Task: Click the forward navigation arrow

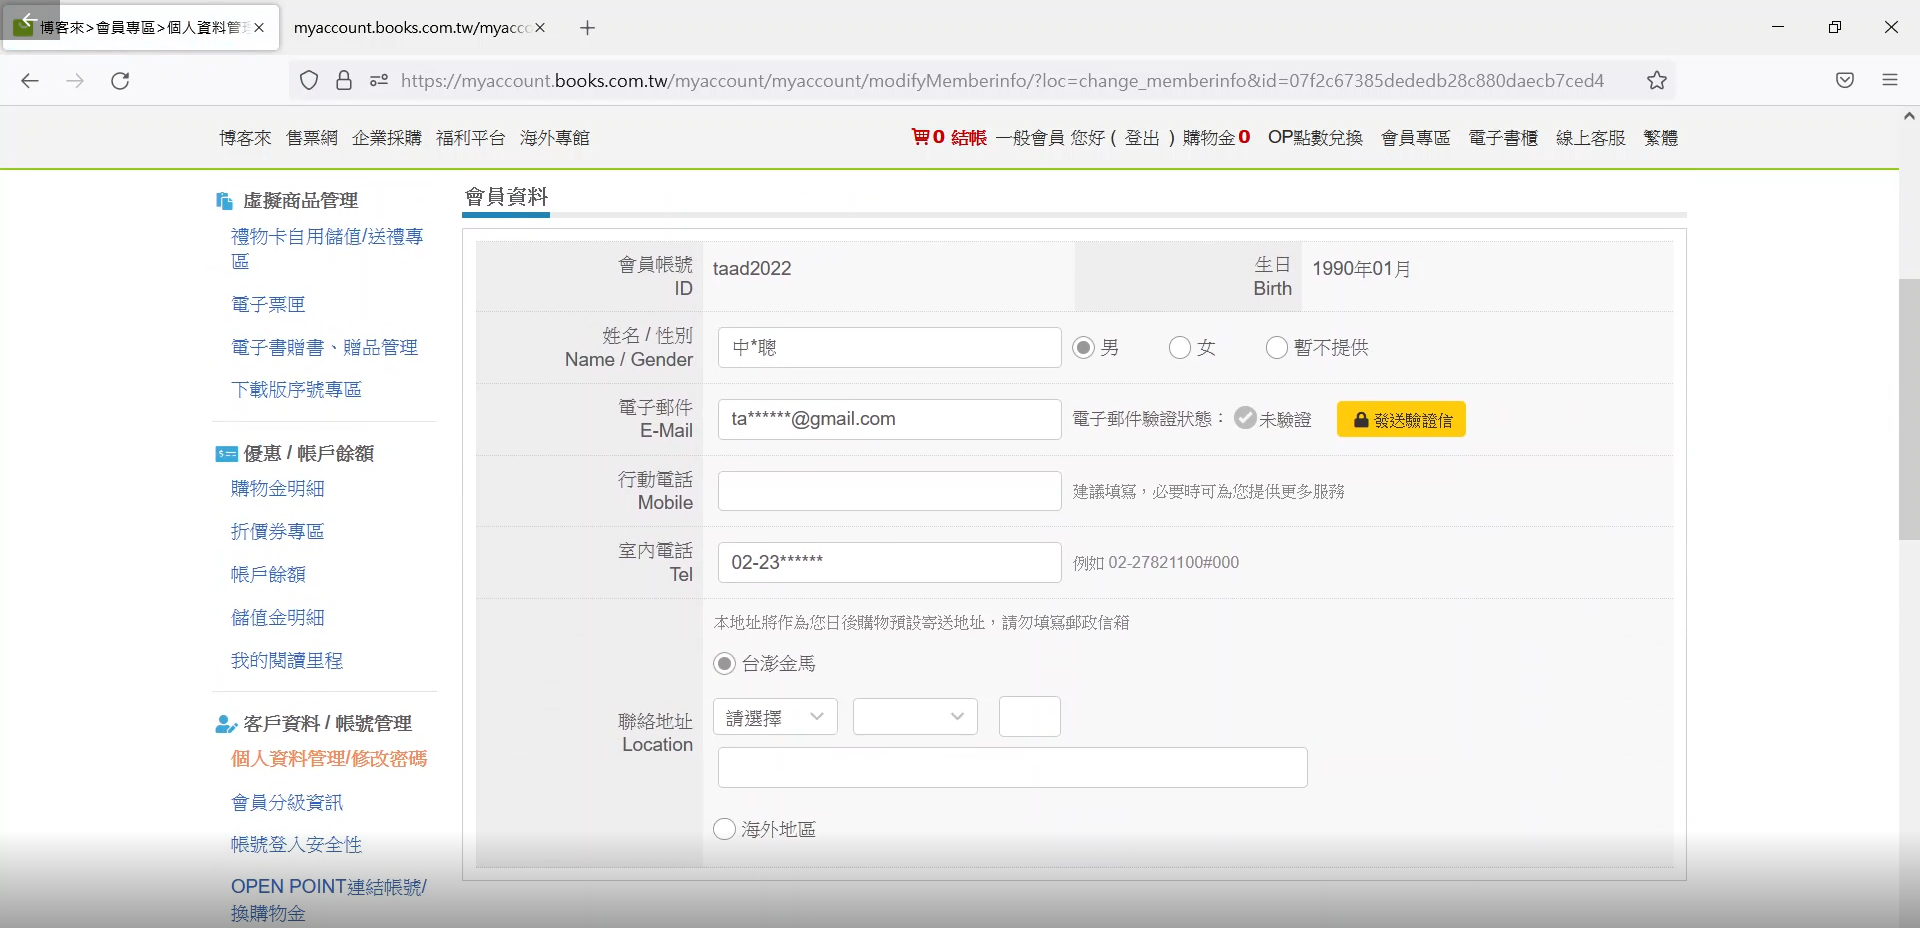Action: click(x=75, y=81)
